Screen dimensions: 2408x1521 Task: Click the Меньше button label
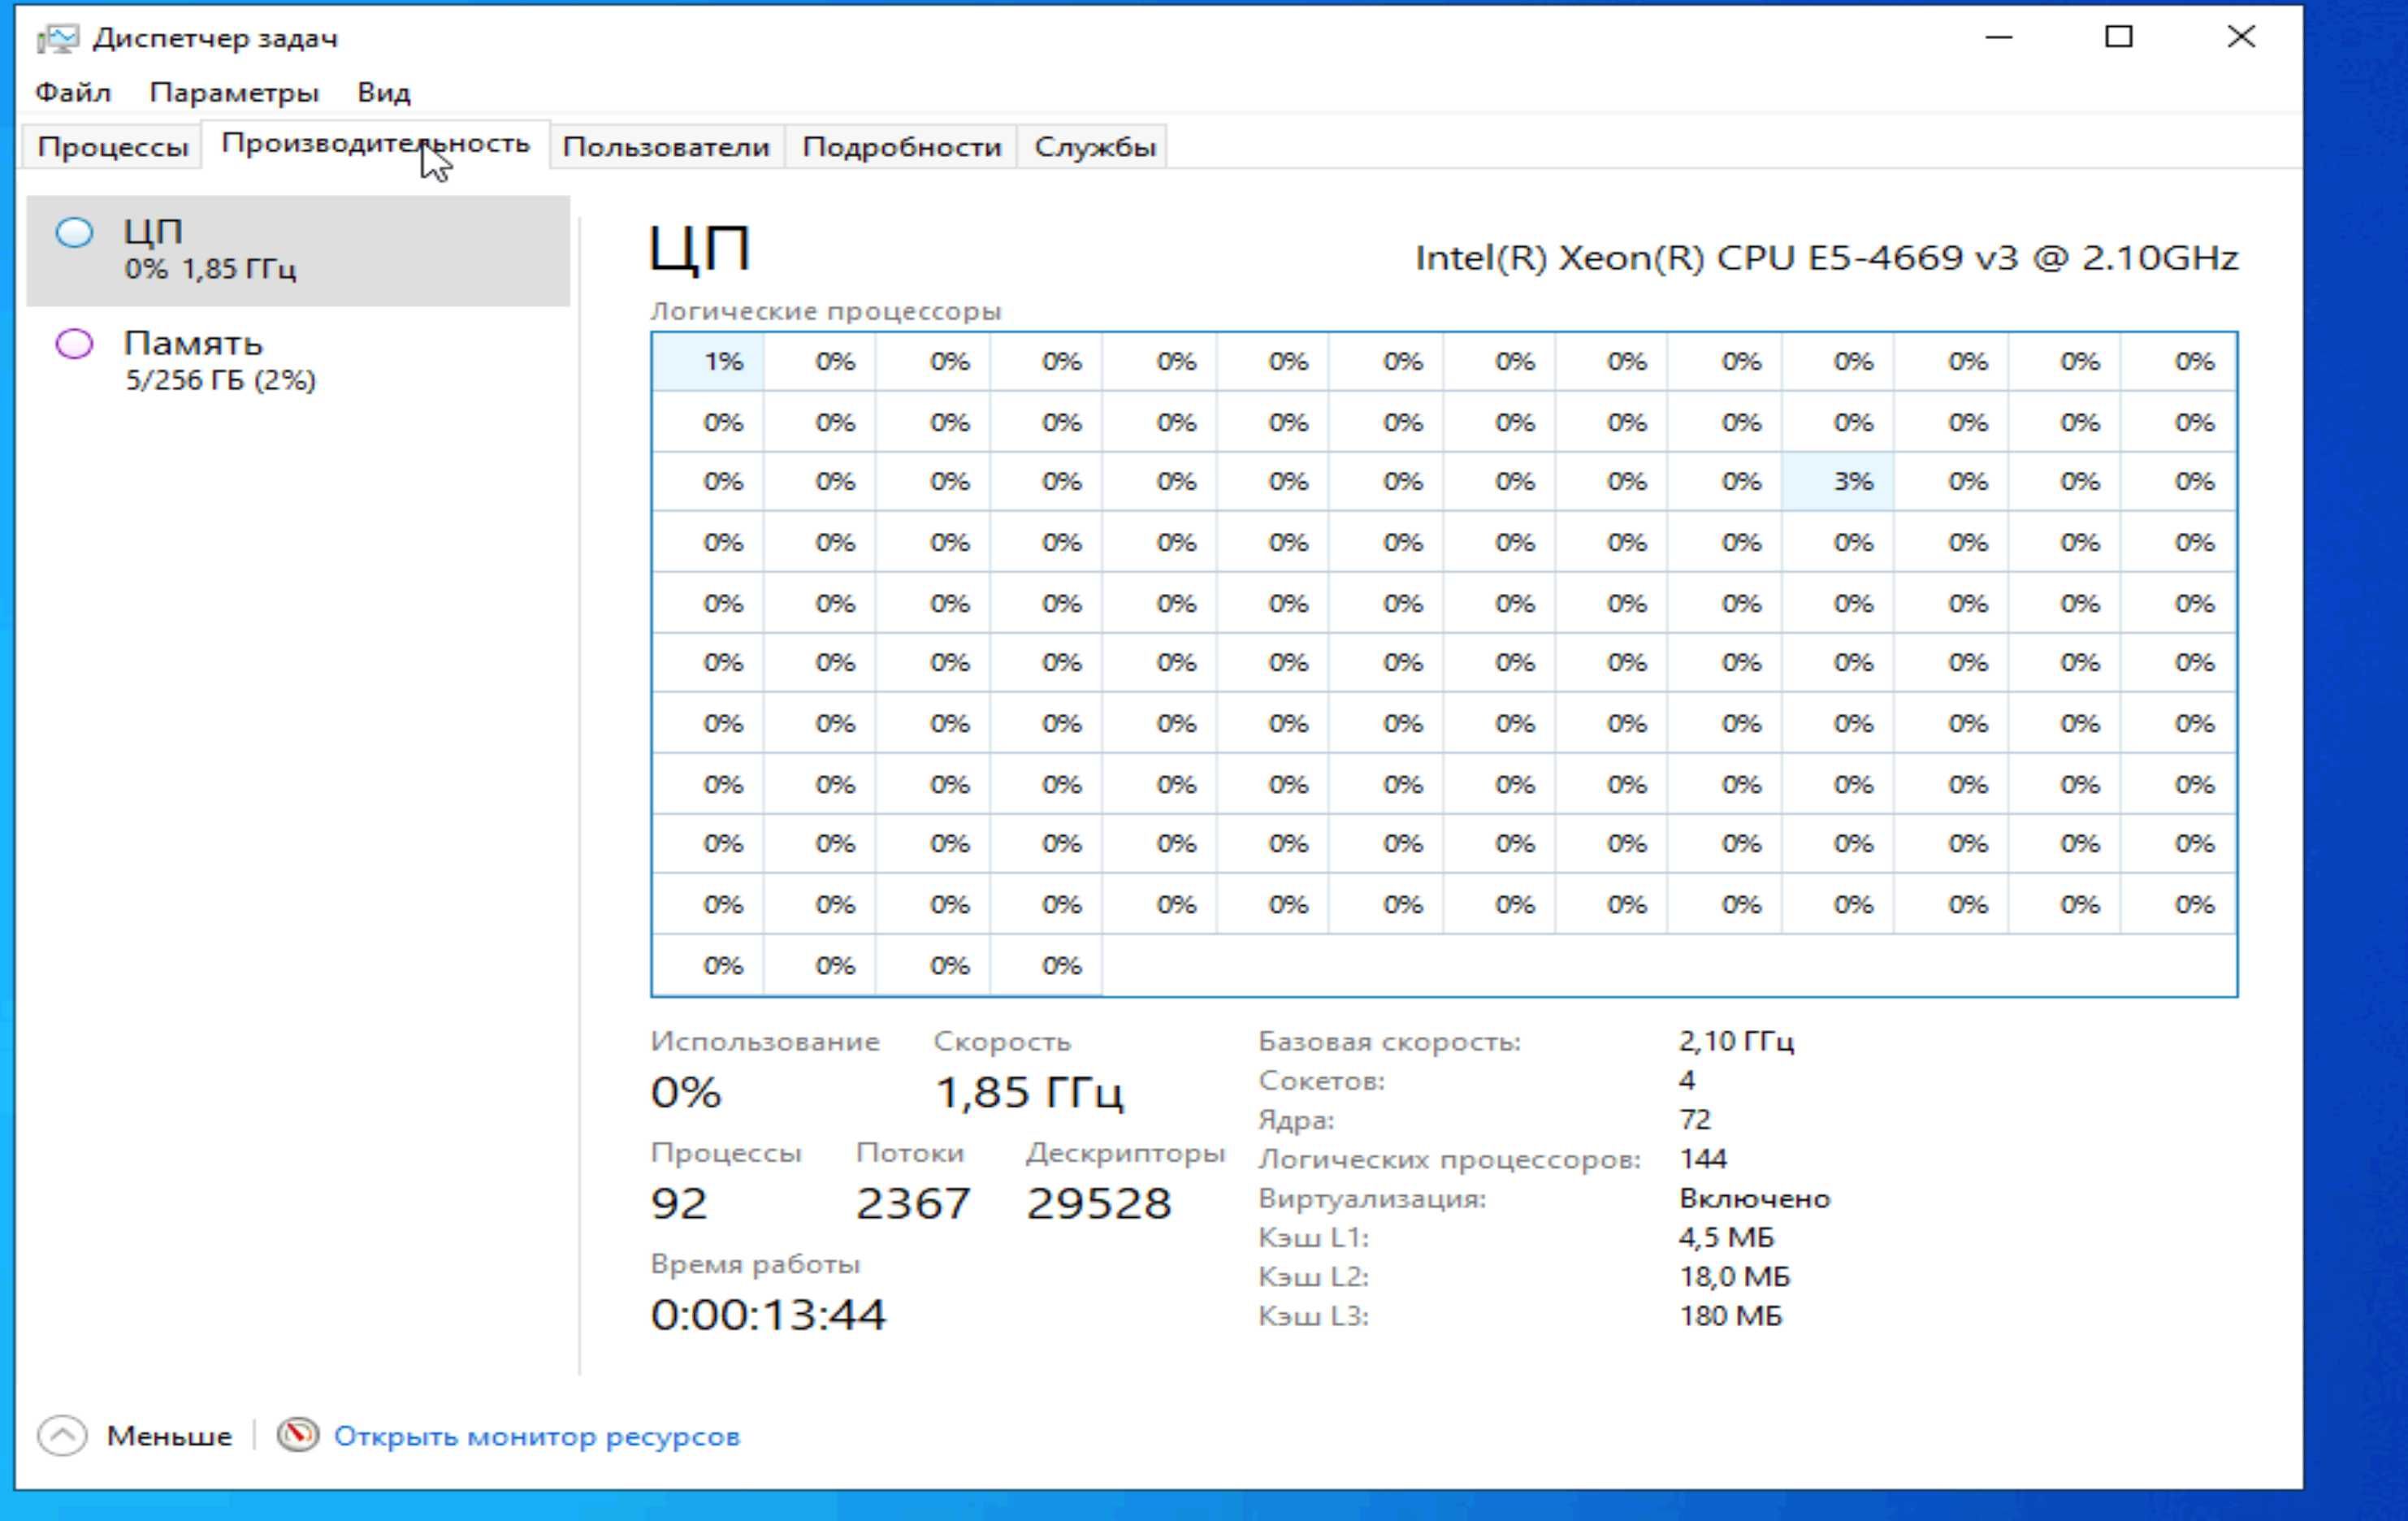pos(169,1436)
